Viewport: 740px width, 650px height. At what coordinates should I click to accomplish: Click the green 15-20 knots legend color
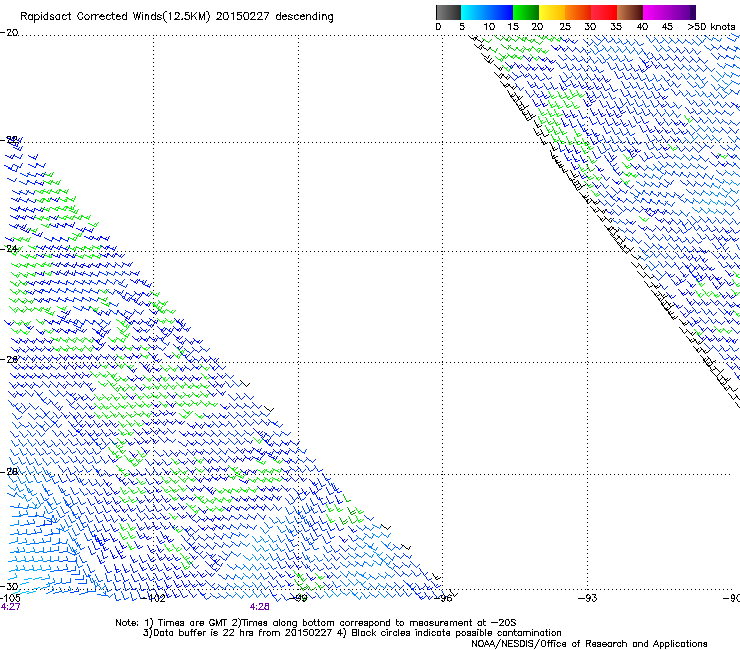(x=526, y=12)
